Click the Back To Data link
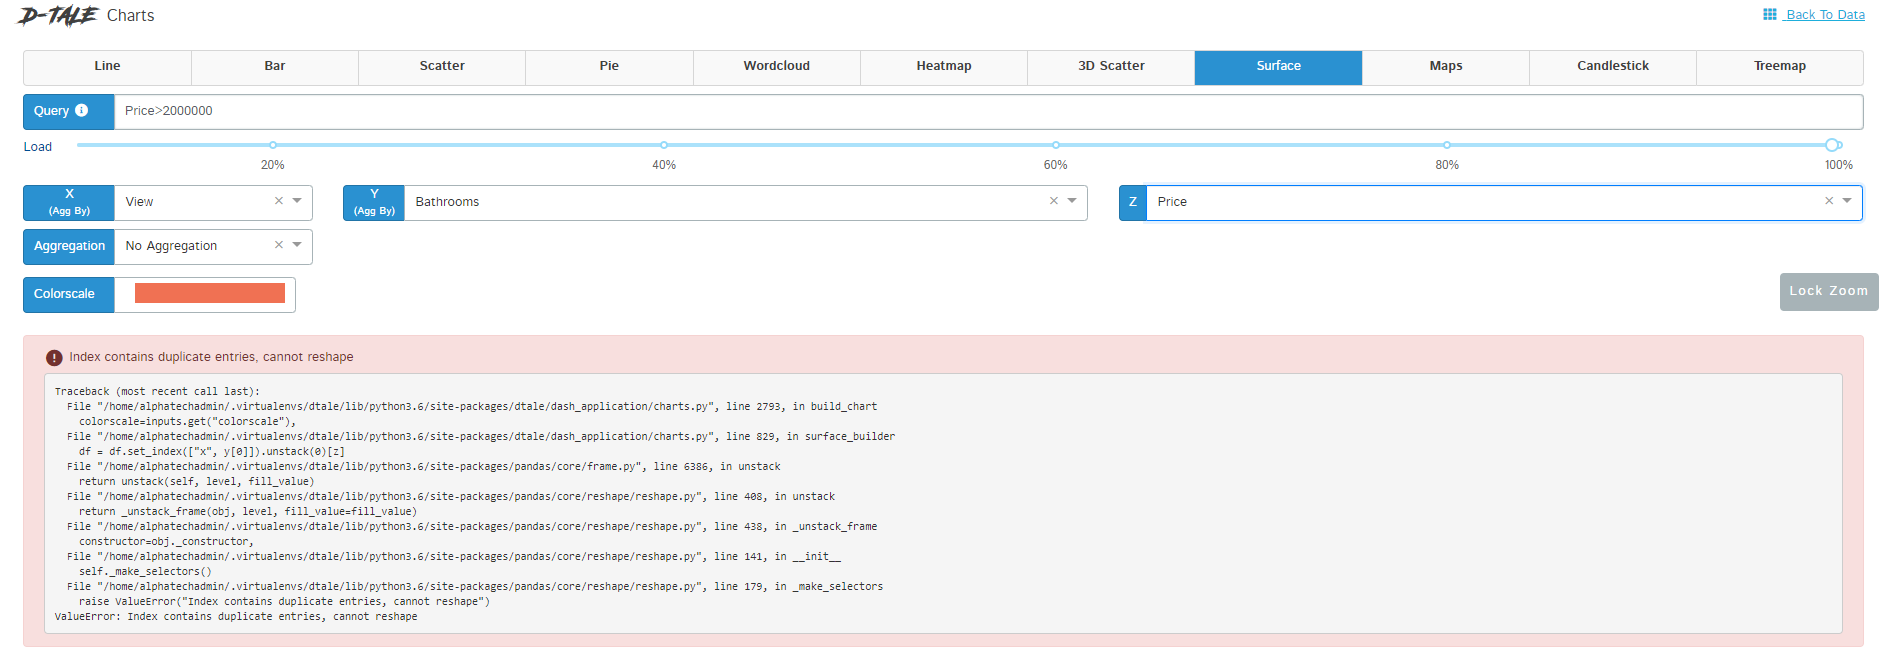Viewport: 1881px width, 665px height. click(x=1825, y=14)
